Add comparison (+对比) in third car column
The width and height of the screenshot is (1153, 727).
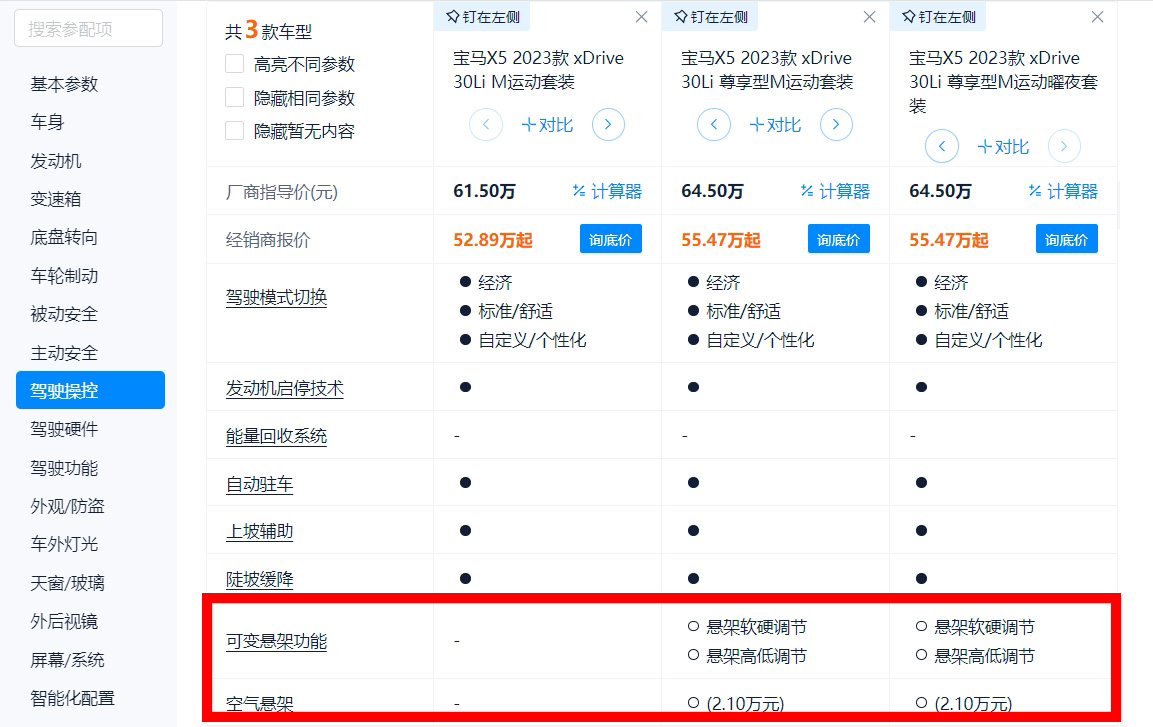(x=1003, y=147)
